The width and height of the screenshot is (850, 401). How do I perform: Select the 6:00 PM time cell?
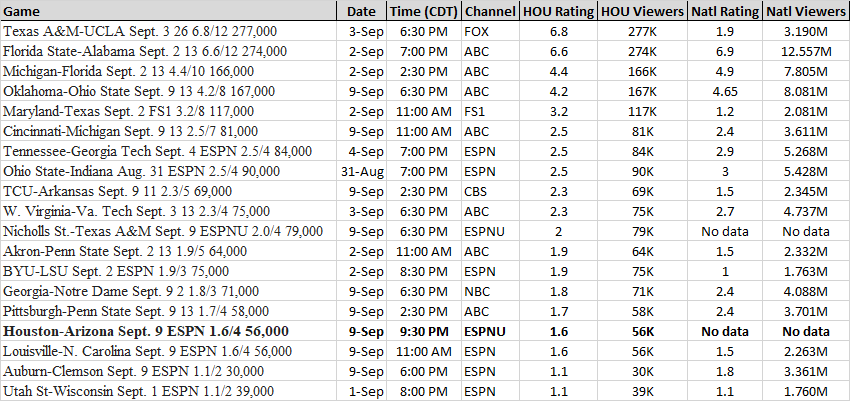(424, 372)
